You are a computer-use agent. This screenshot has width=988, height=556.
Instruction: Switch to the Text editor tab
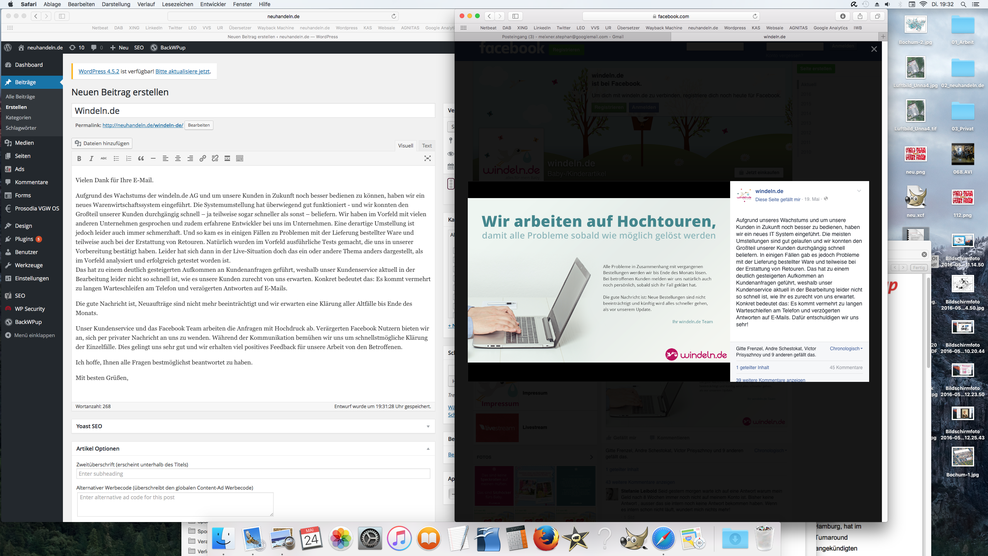427,146
